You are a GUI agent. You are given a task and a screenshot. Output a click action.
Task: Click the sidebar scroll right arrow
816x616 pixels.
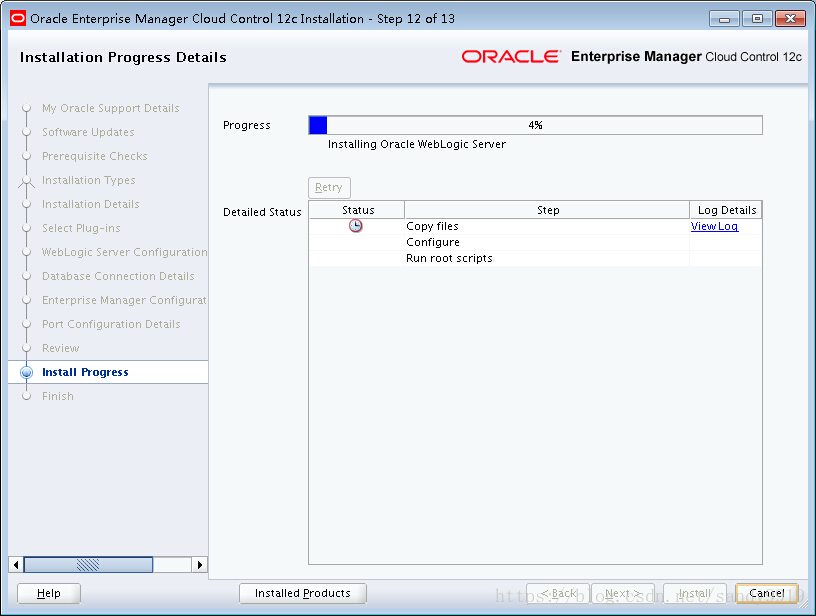coord(200,564)
